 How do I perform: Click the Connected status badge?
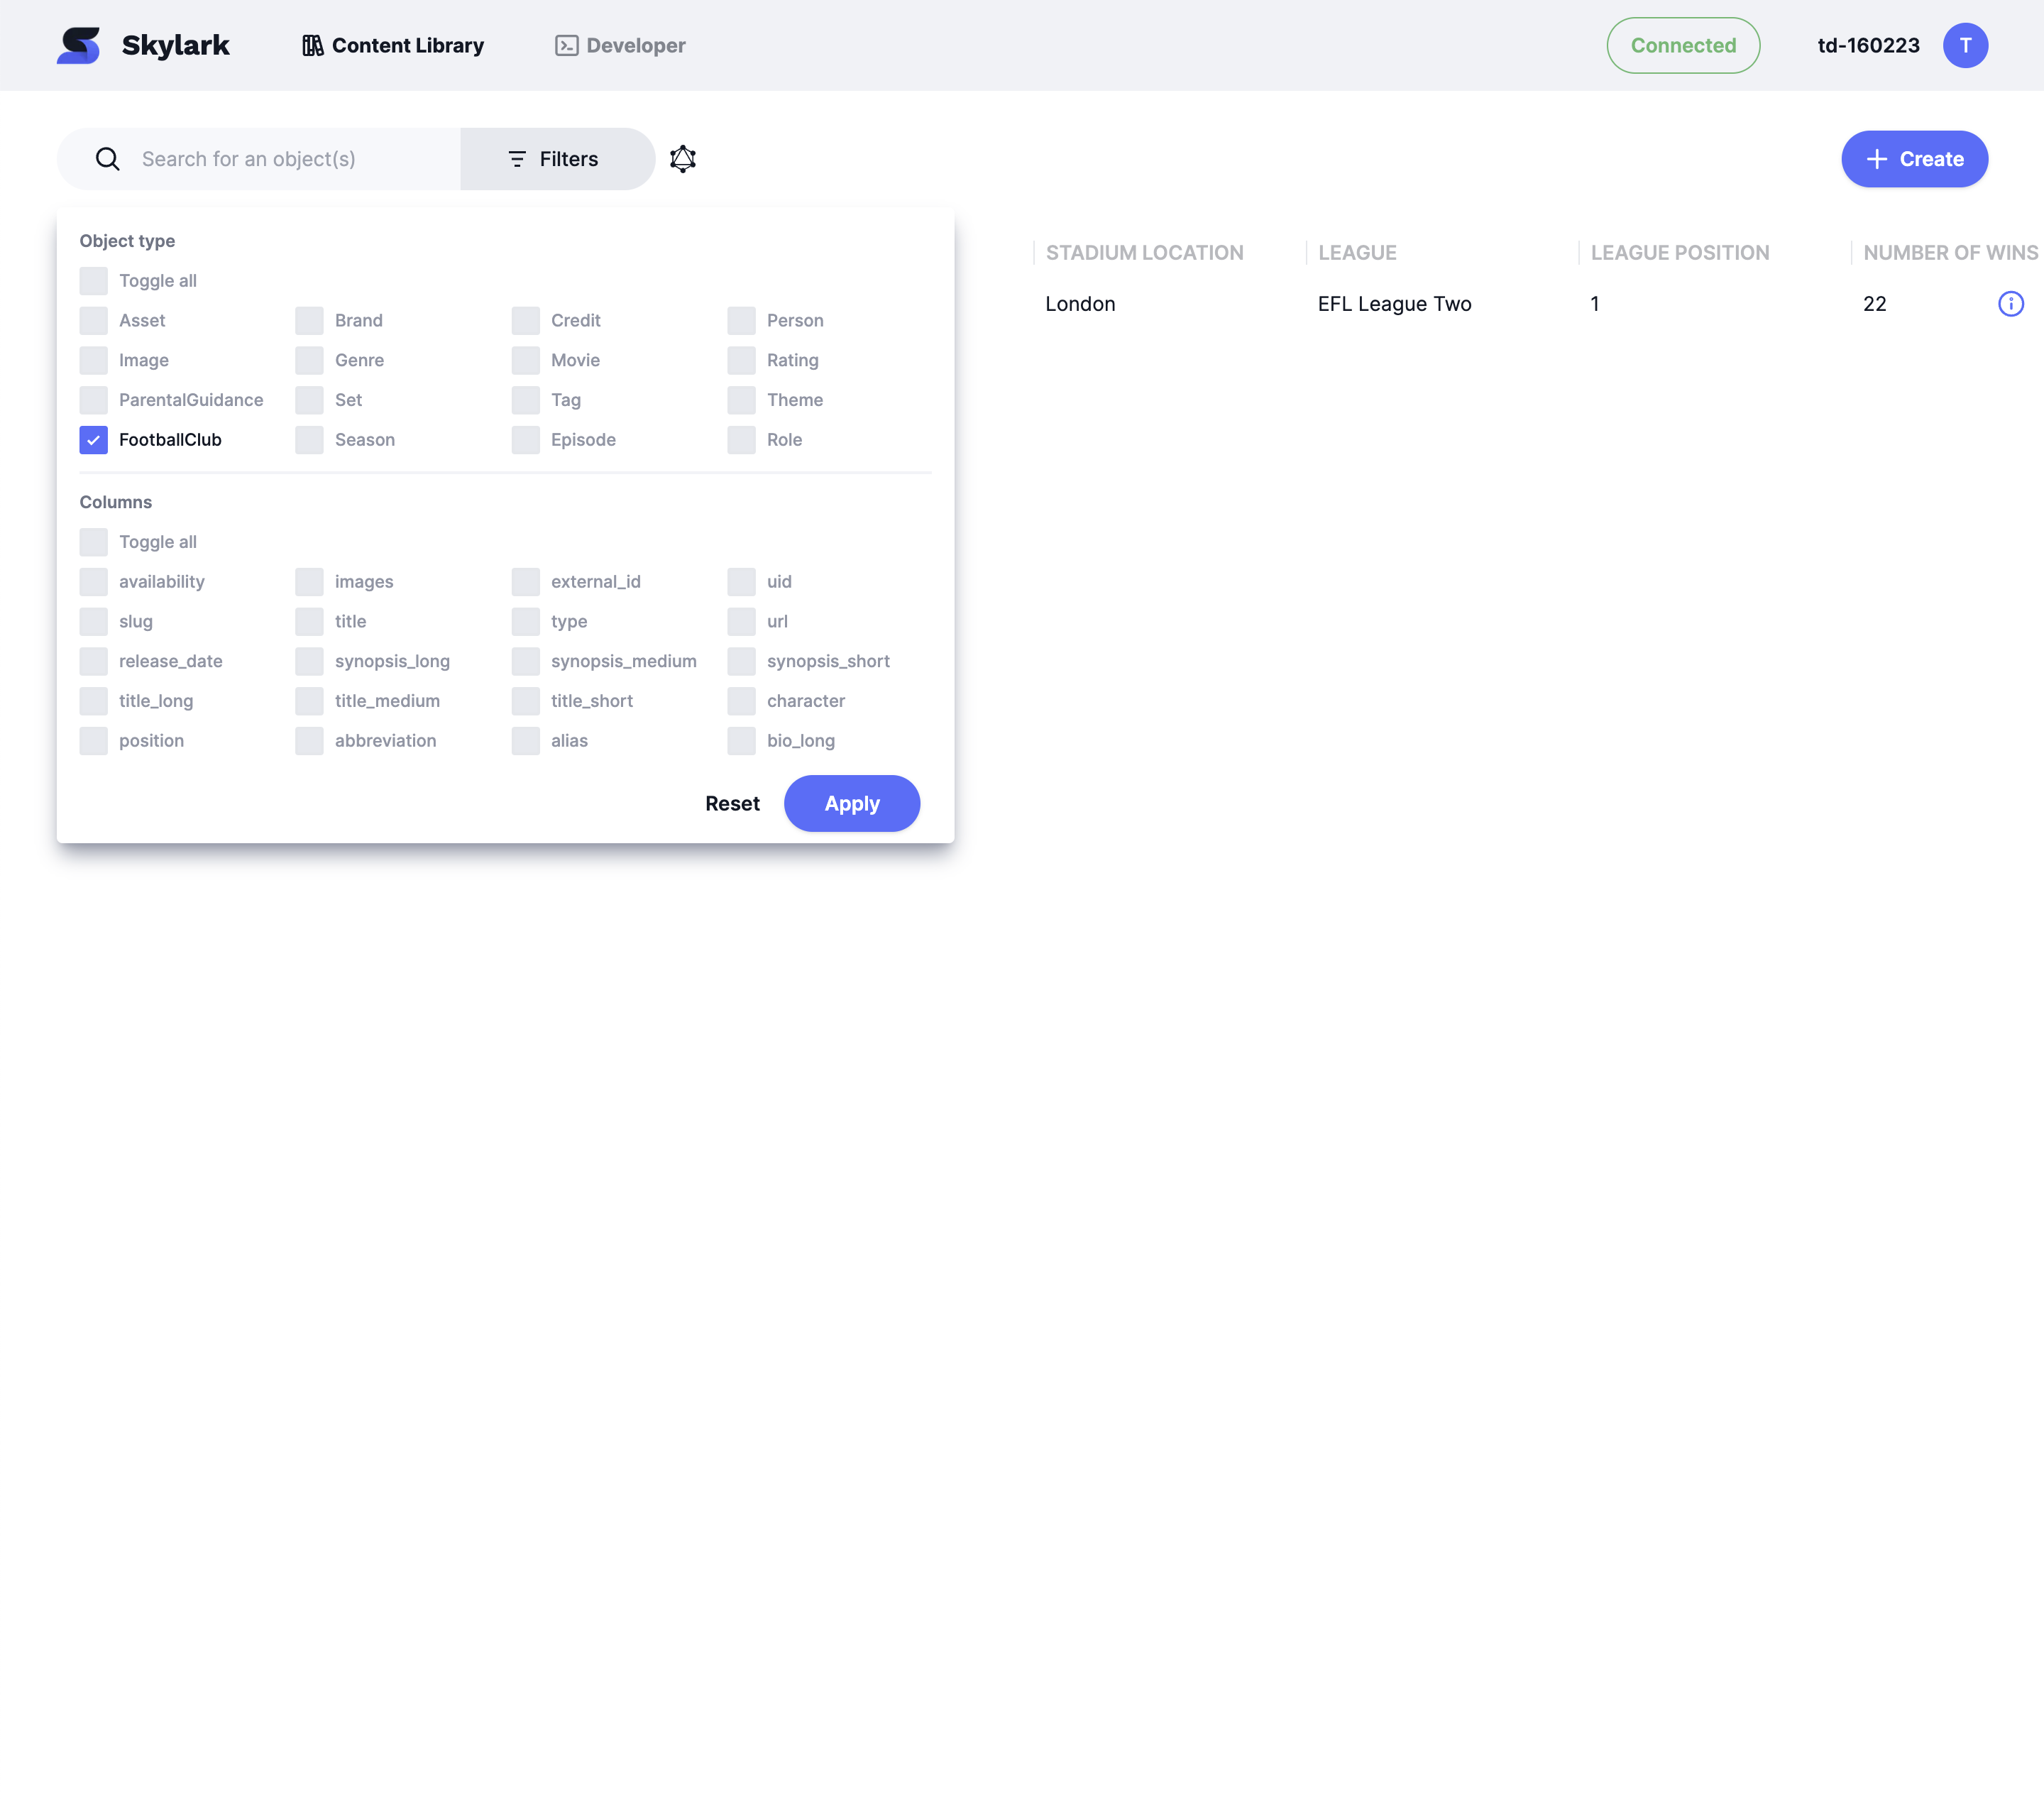1683,45
